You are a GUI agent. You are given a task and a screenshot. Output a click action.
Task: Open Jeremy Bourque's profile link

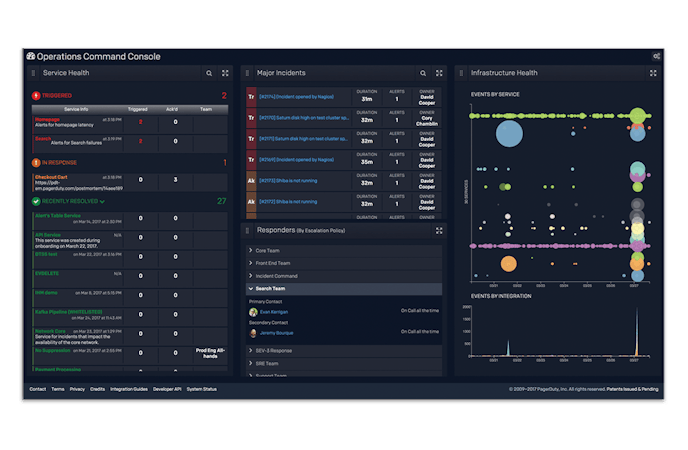[276, 333]
